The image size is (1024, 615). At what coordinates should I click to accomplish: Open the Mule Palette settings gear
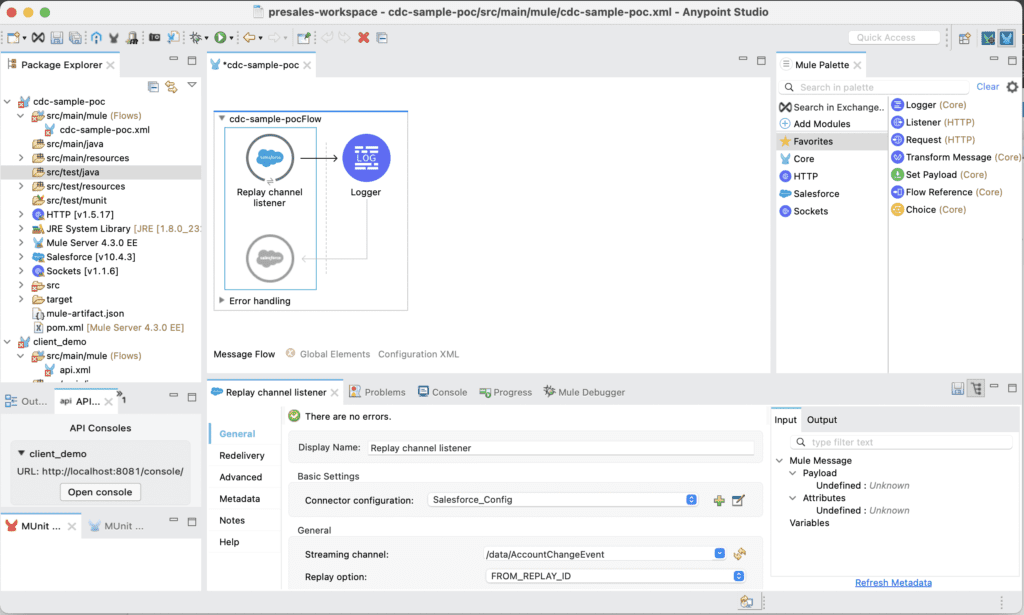point(1013,86)
